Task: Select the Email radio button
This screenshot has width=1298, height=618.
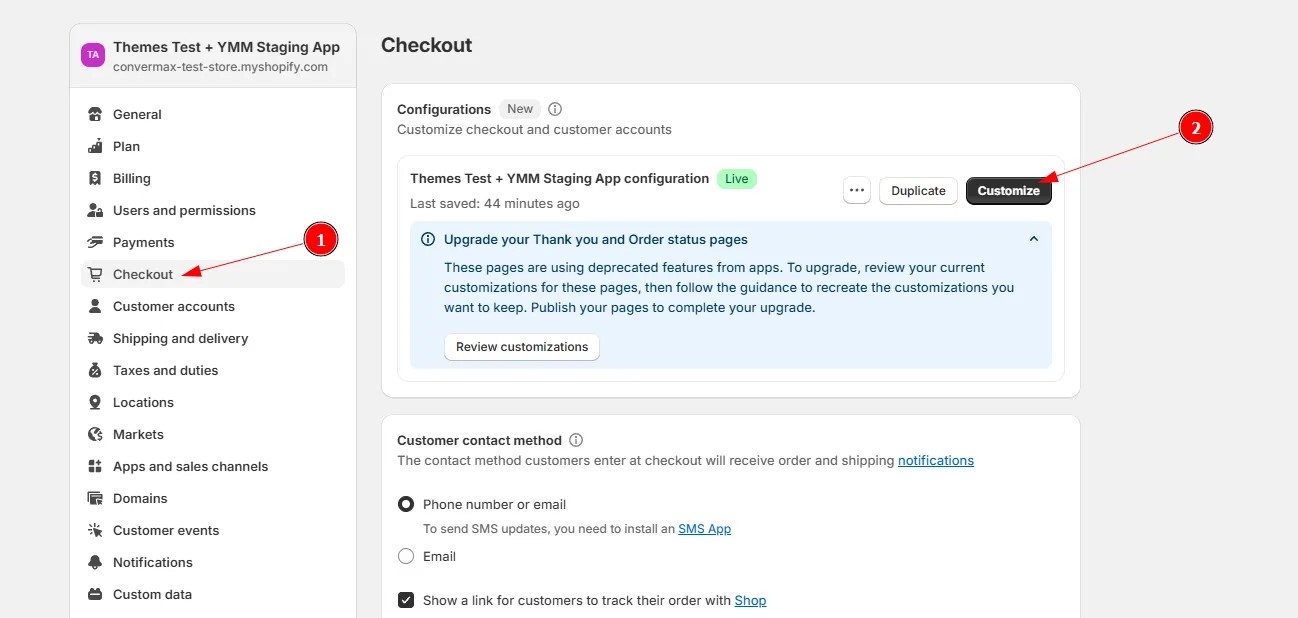Action: coord(406,556)
